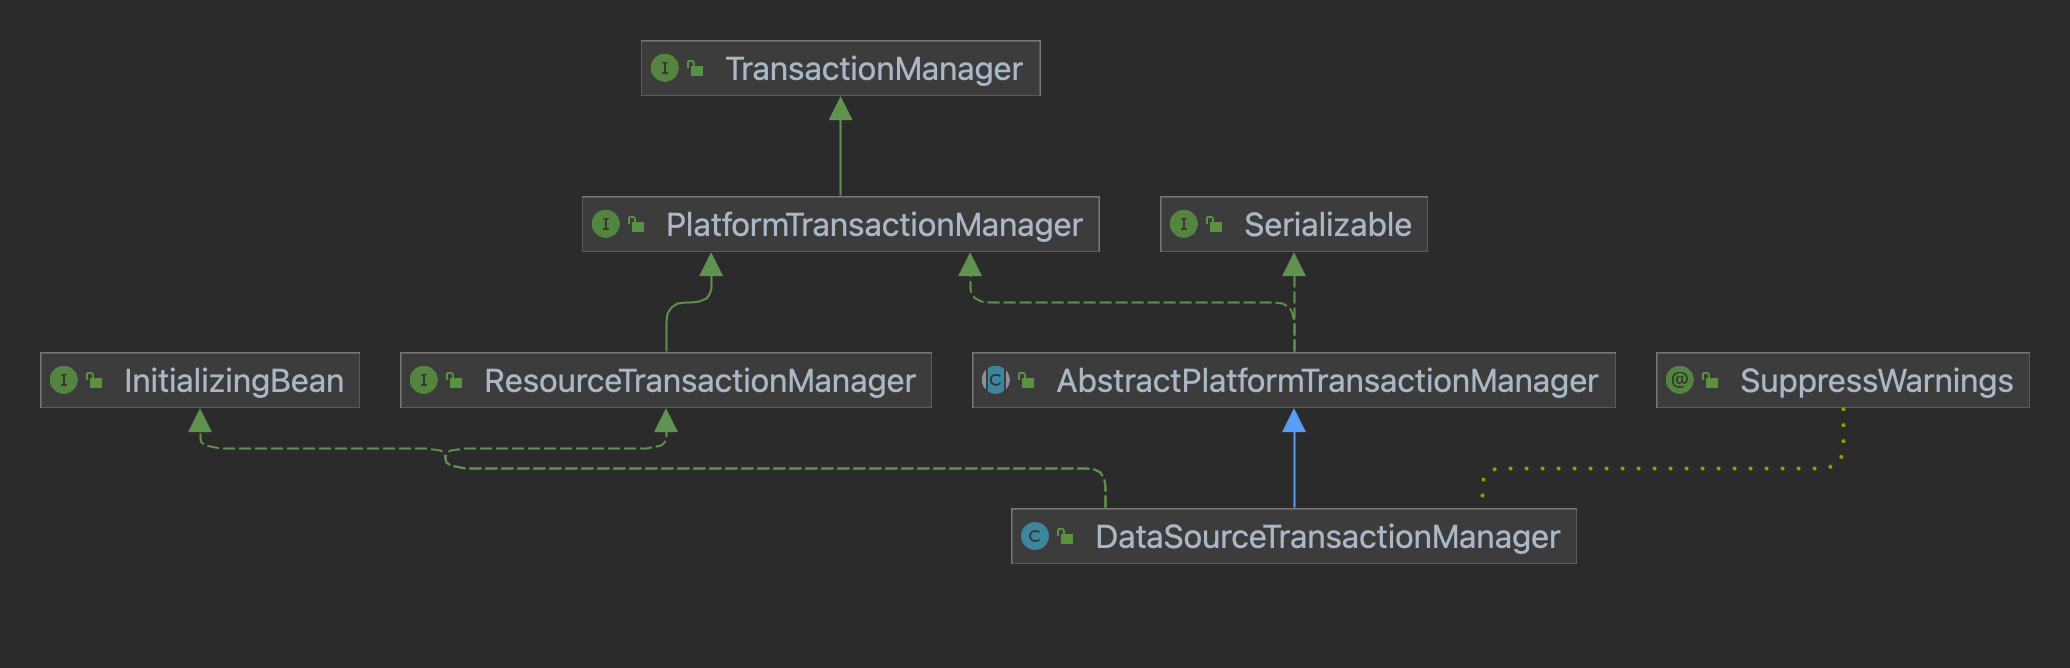This screenshot has width=2070, height=668.
Task: Click the abstract class icon beside AbstractPlatformTransactionManager
Action: tap(995, 380)
